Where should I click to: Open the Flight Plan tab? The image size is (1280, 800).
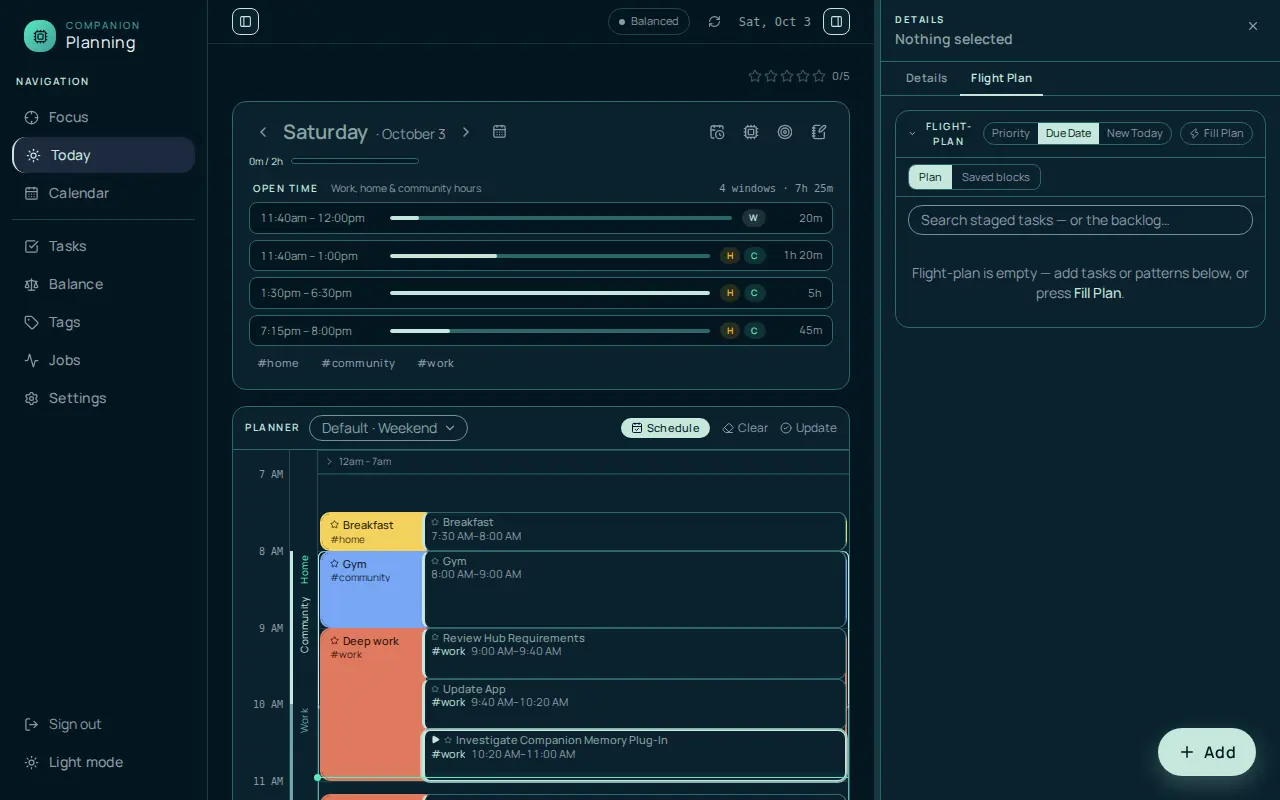(1001, 78)
